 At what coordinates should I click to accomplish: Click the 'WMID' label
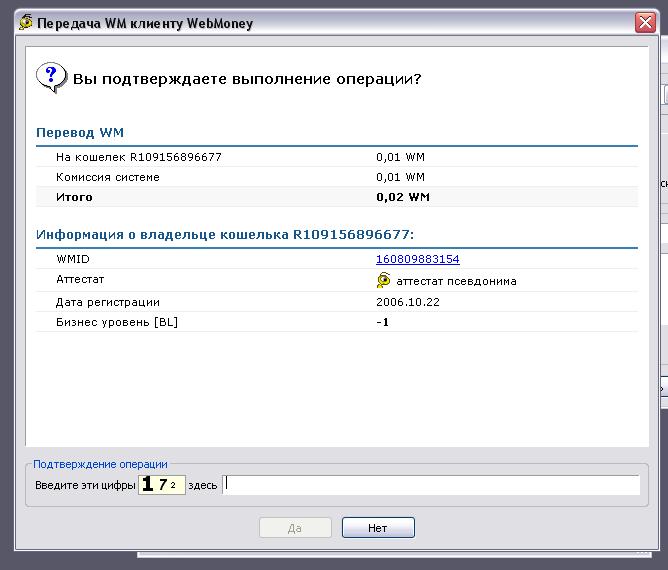tap(73, 259)
